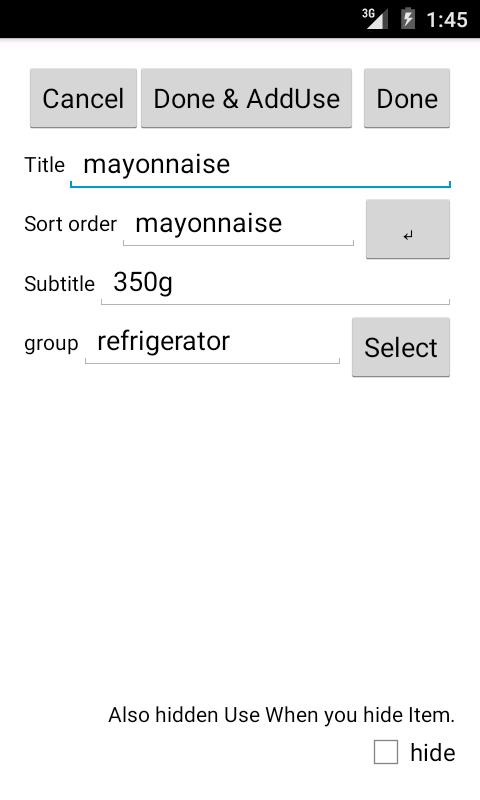Toggle the hide checkbox
The width and height of the screenshot is (480, 800).
(386, 752)
